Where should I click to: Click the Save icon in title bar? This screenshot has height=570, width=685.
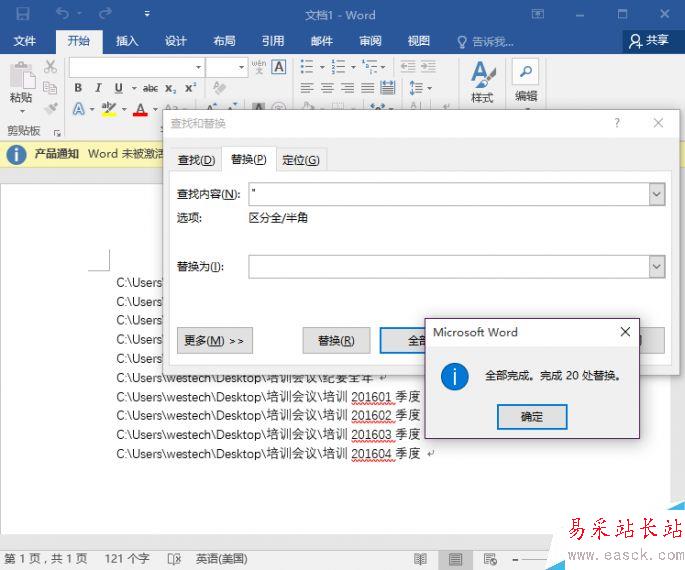tap(22, 14)
